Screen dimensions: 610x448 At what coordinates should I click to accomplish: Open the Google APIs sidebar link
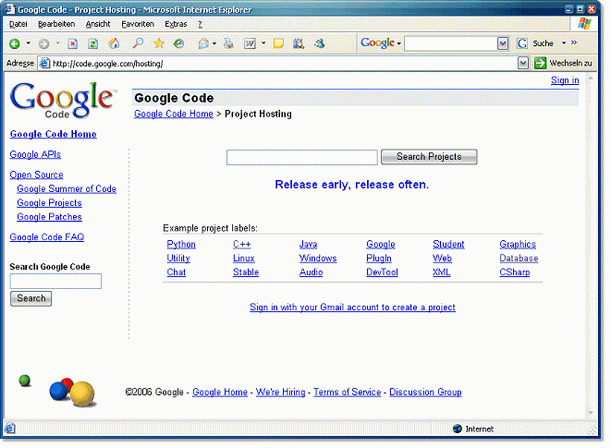click(35, 154)
